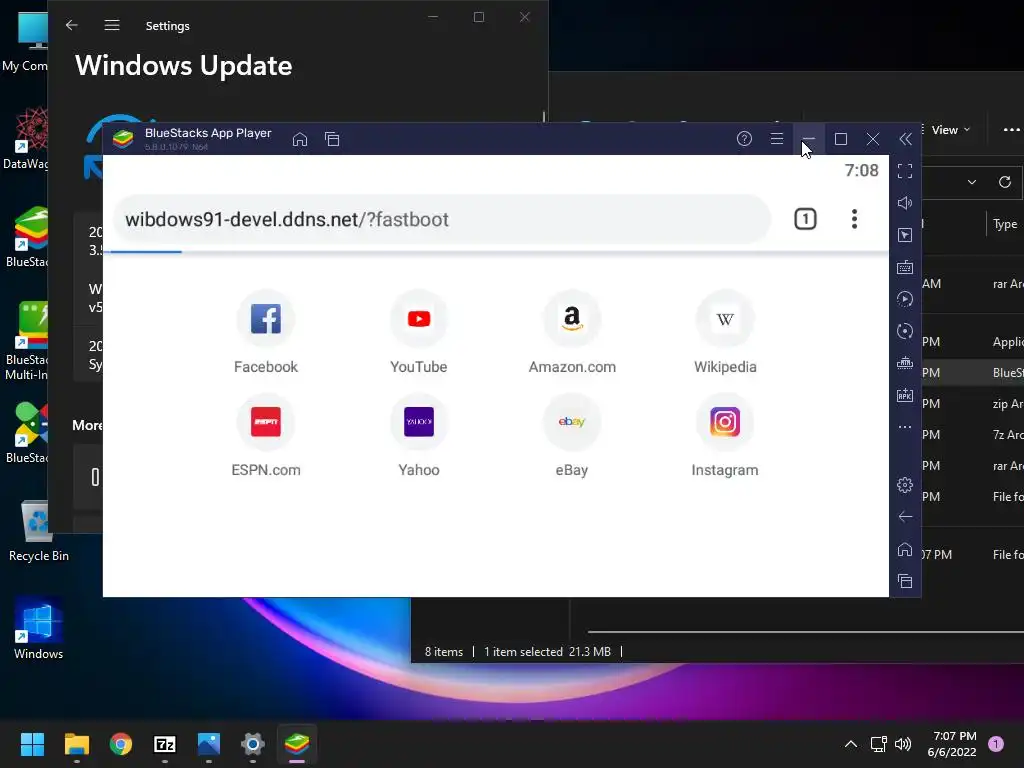Go Android home via BlueStacks sidebar

[x=905, y=549]
